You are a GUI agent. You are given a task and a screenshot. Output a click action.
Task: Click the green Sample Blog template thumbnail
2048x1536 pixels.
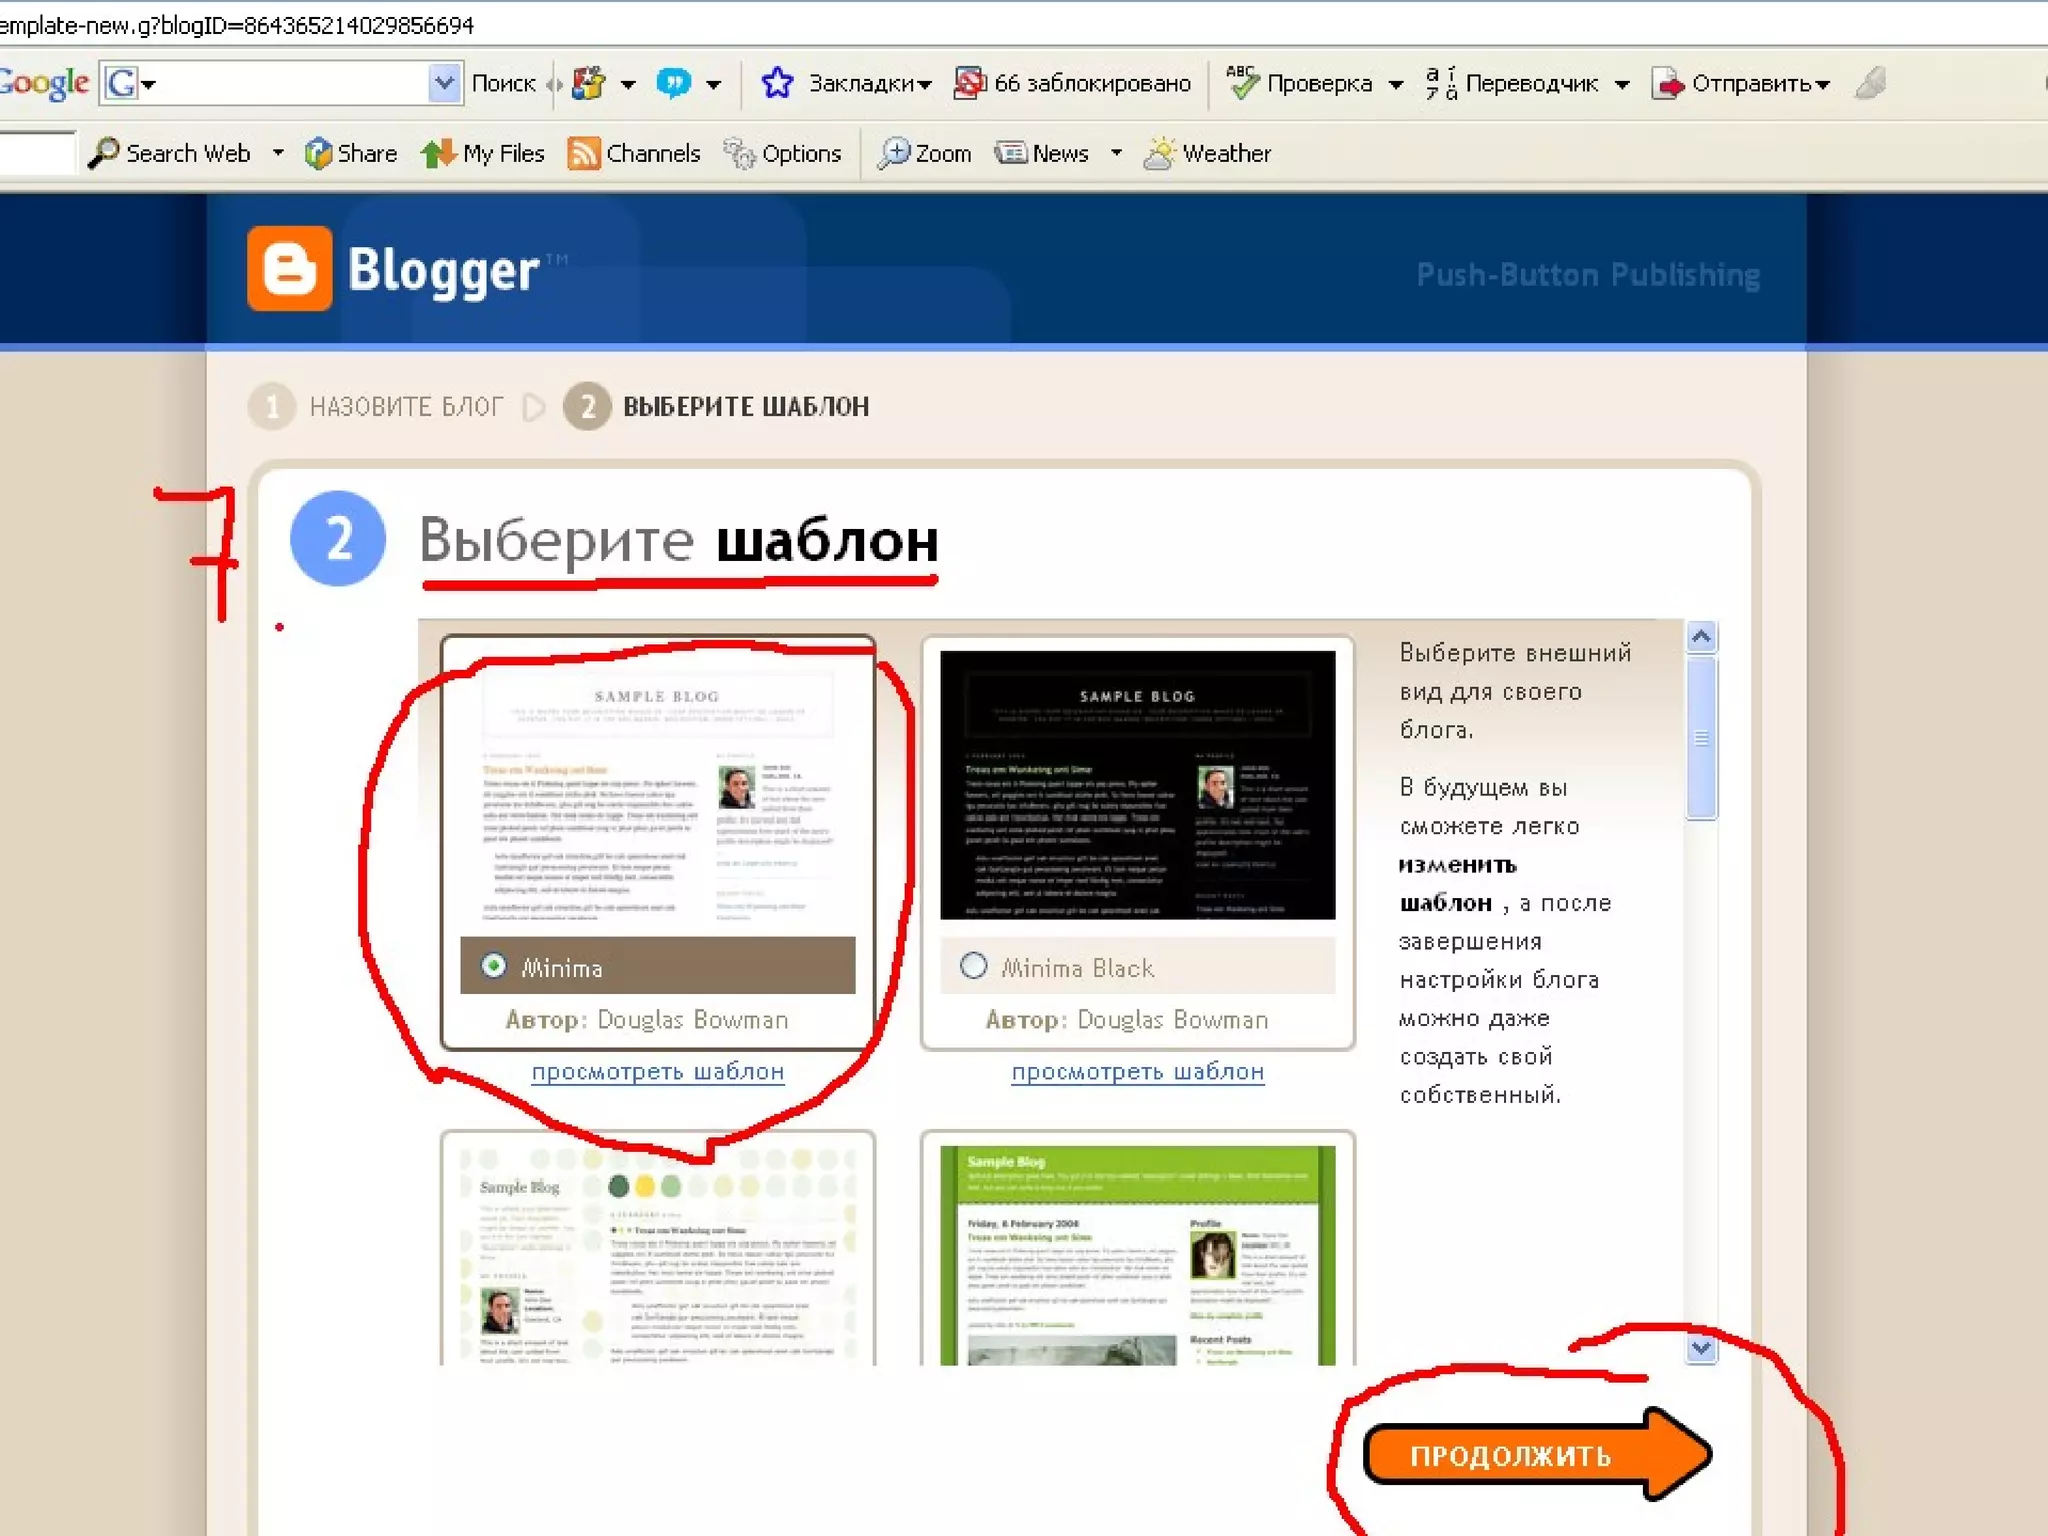(x=1137, y=1255)
